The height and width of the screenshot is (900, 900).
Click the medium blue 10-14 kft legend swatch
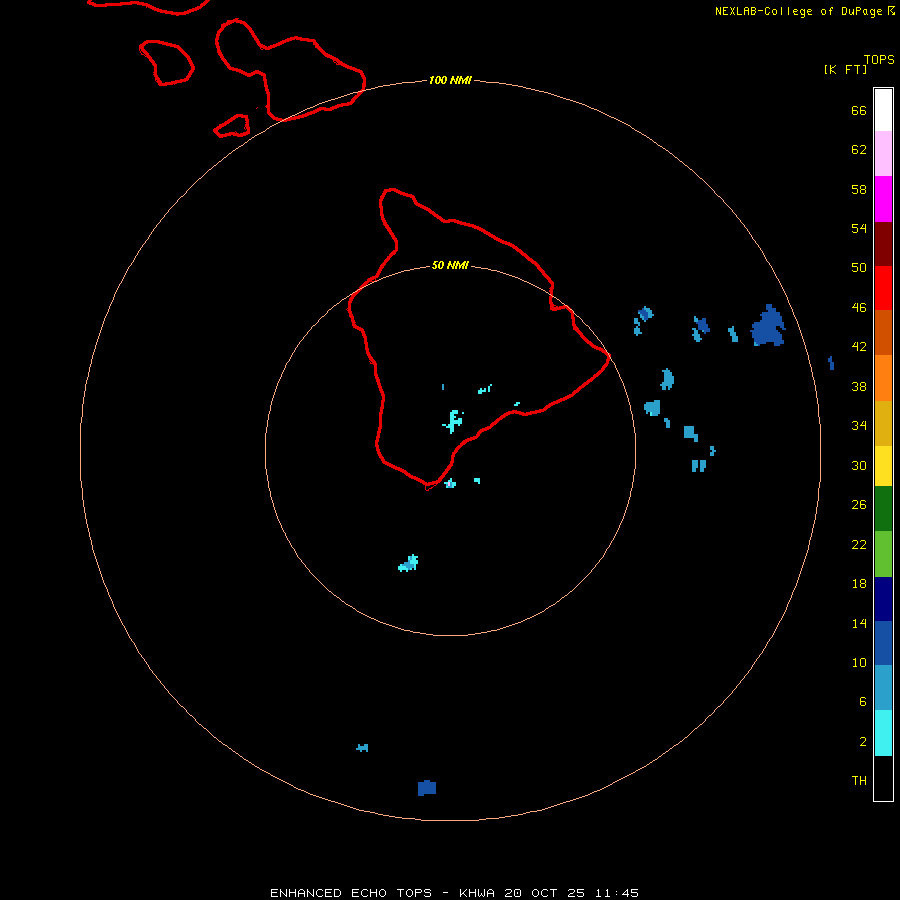pos(883,643)
